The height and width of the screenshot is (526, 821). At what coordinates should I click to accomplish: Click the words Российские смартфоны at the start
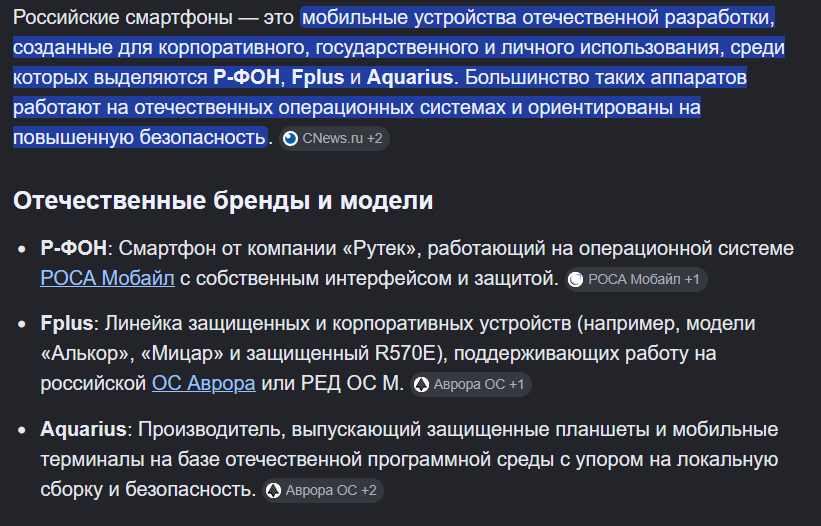click(x=123, y=17)
